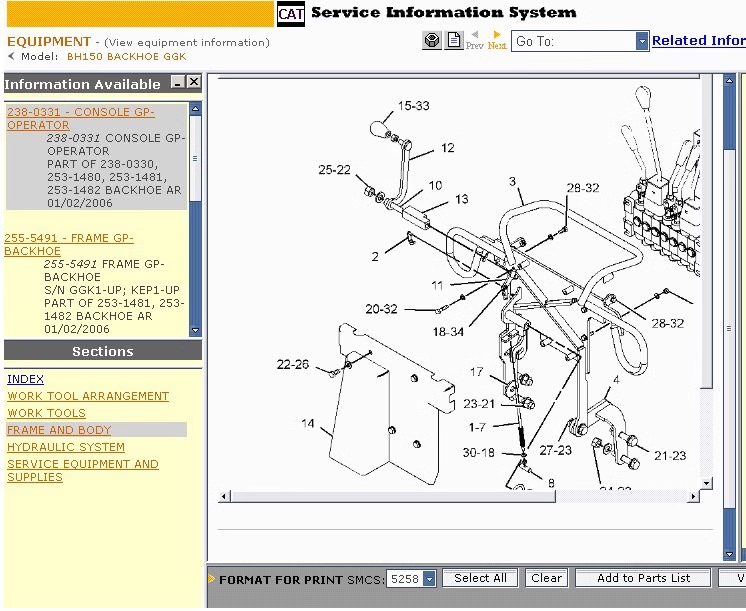This screenshot has height=611, width=746.
Task: Click Add to Parts List button
Action: [643, 578]
